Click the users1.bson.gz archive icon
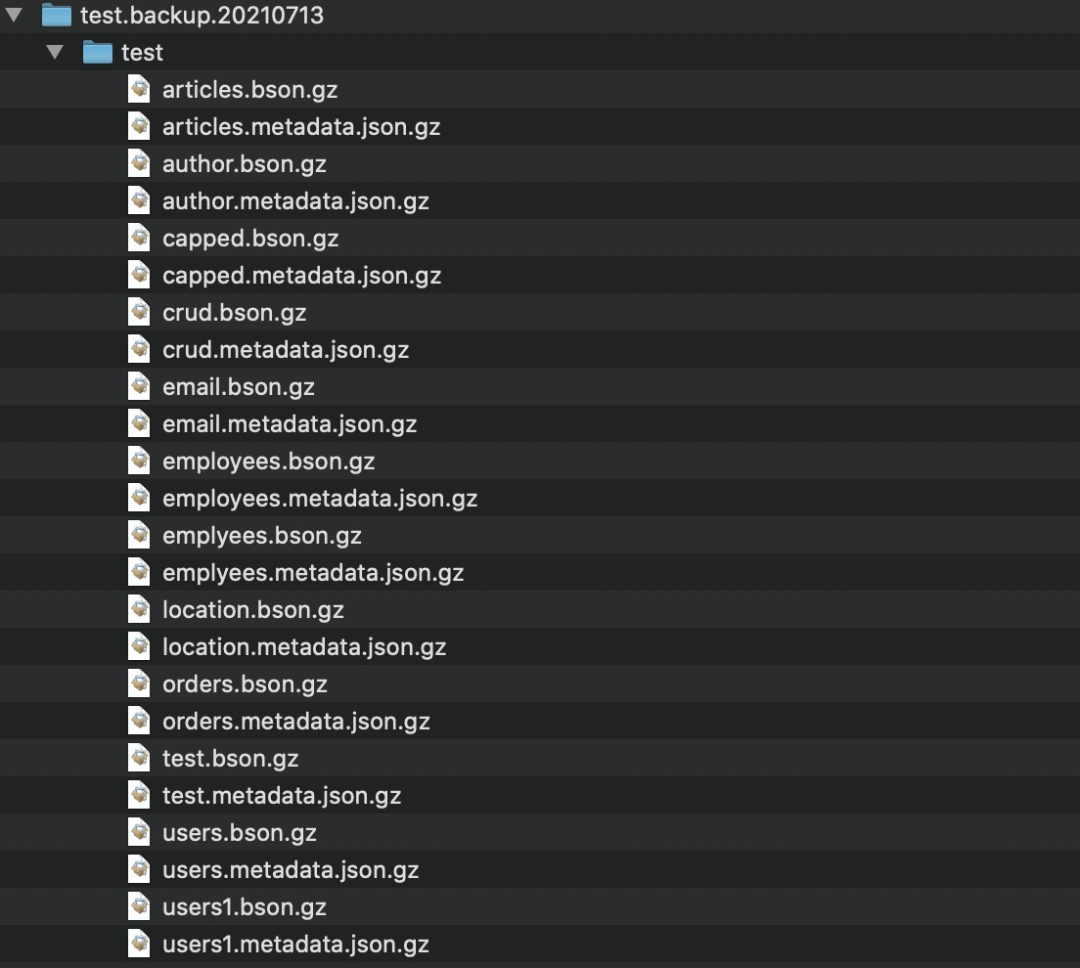Screen dimensions: 1080x968 point(139,907)
